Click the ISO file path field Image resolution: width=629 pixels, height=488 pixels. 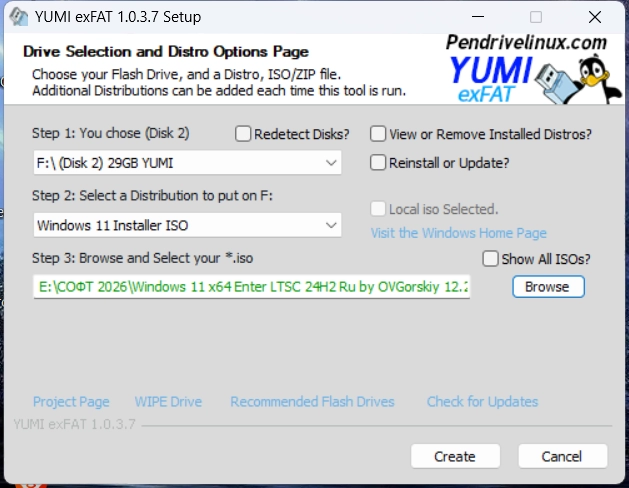tap(252, 287)
